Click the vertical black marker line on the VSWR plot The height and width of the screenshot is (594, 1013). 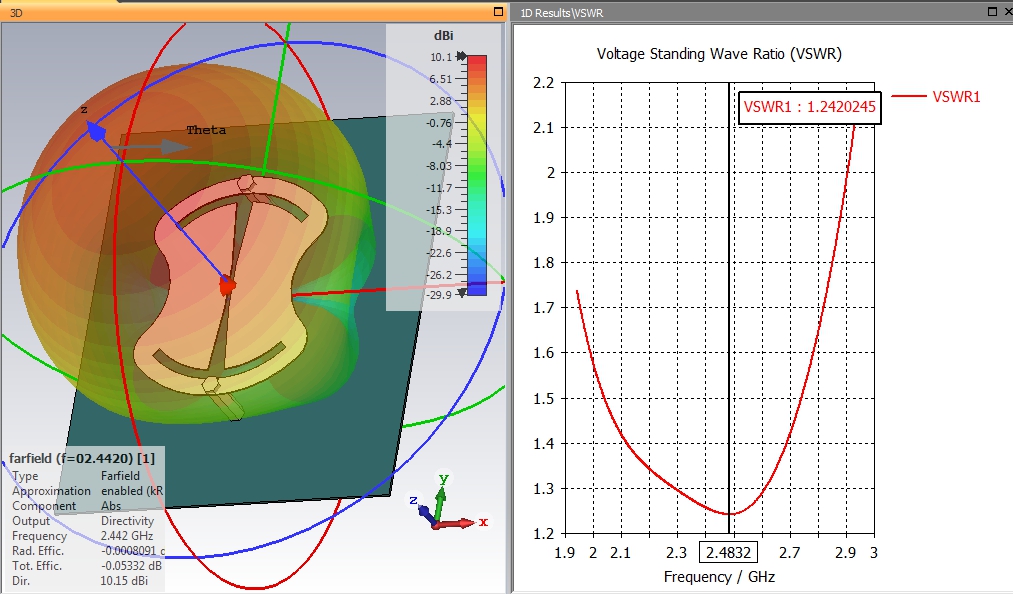coord(729,308)
